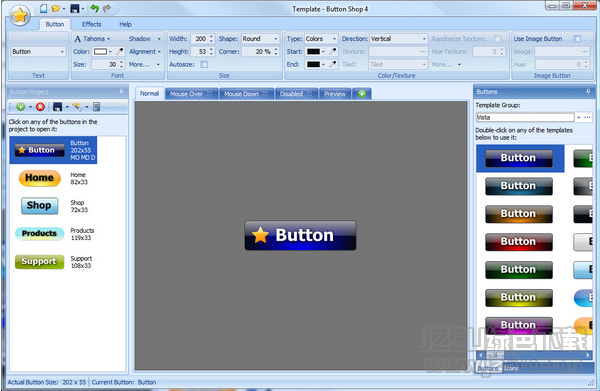Select the red glow Button template
Image resolution: width=600 pixels, height=391 pixels.
[518, 242]
